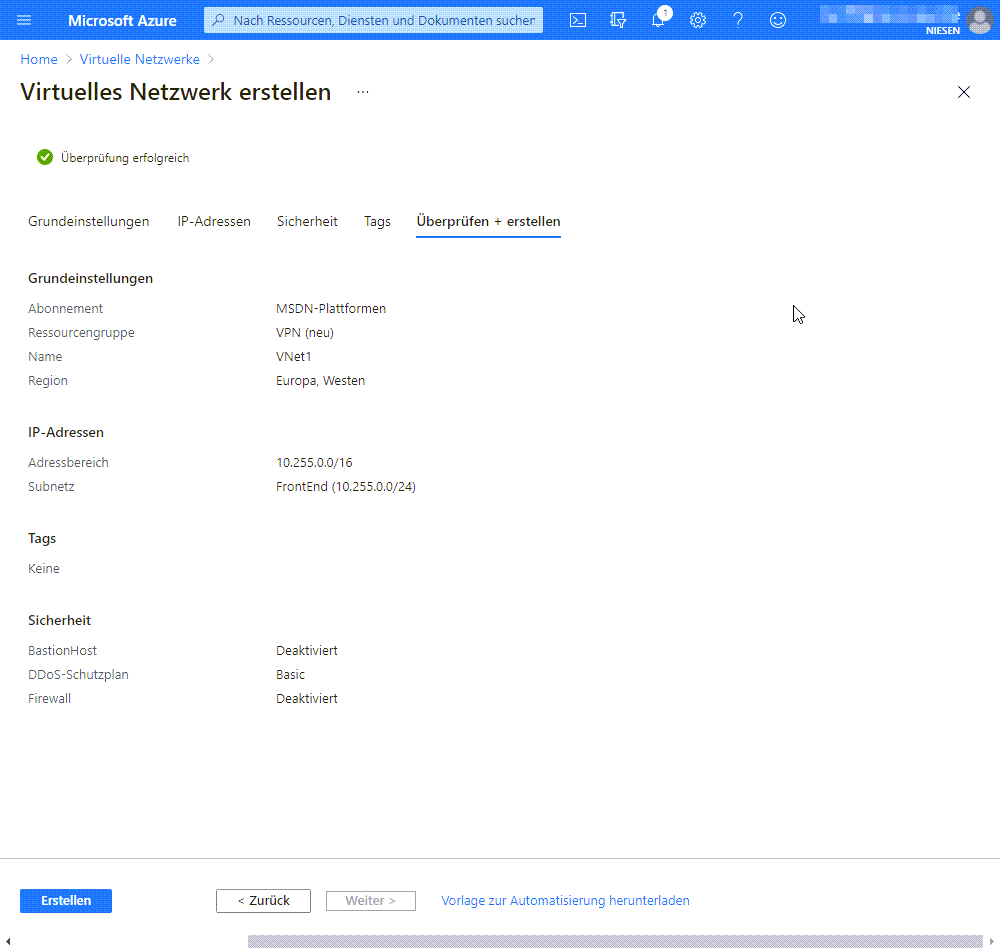Go to Home breadcrumb
Screen dimensions: 1000x950
(x=39, y=59)
